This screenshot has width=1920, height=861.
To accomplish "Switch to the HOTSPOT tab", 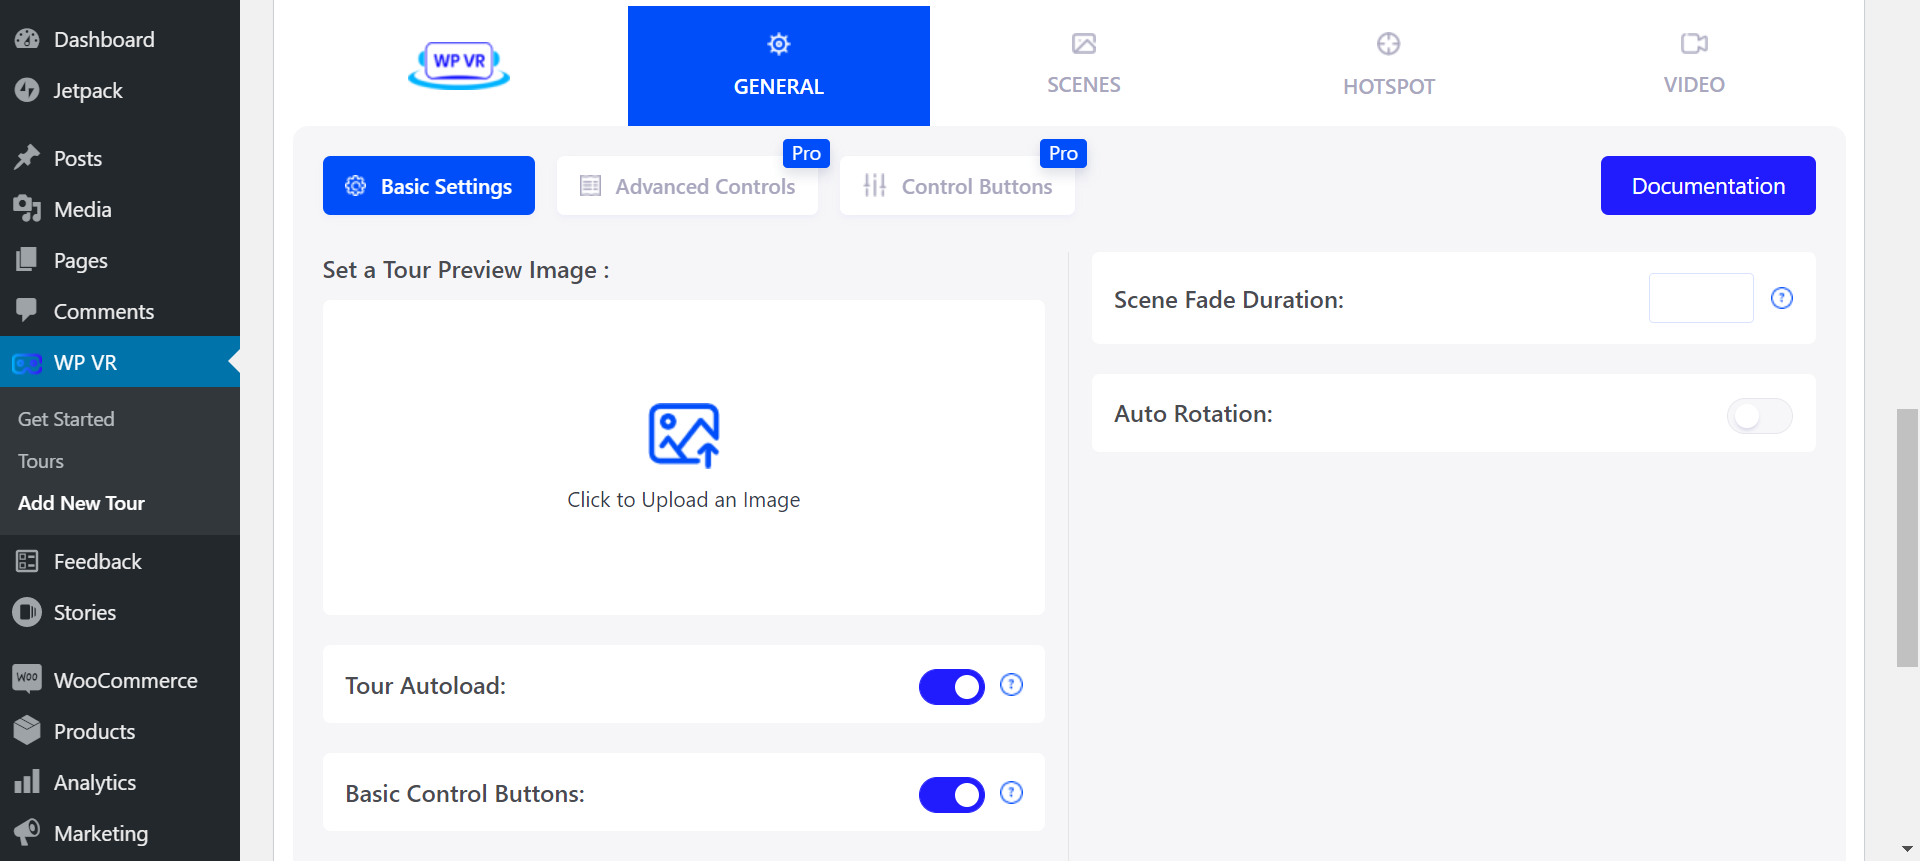I will (1388, 65).
